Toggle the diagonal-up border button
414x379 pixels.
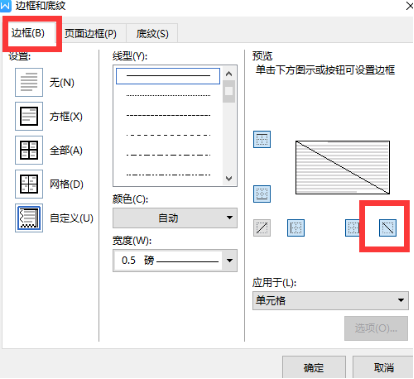coord(262,228)
